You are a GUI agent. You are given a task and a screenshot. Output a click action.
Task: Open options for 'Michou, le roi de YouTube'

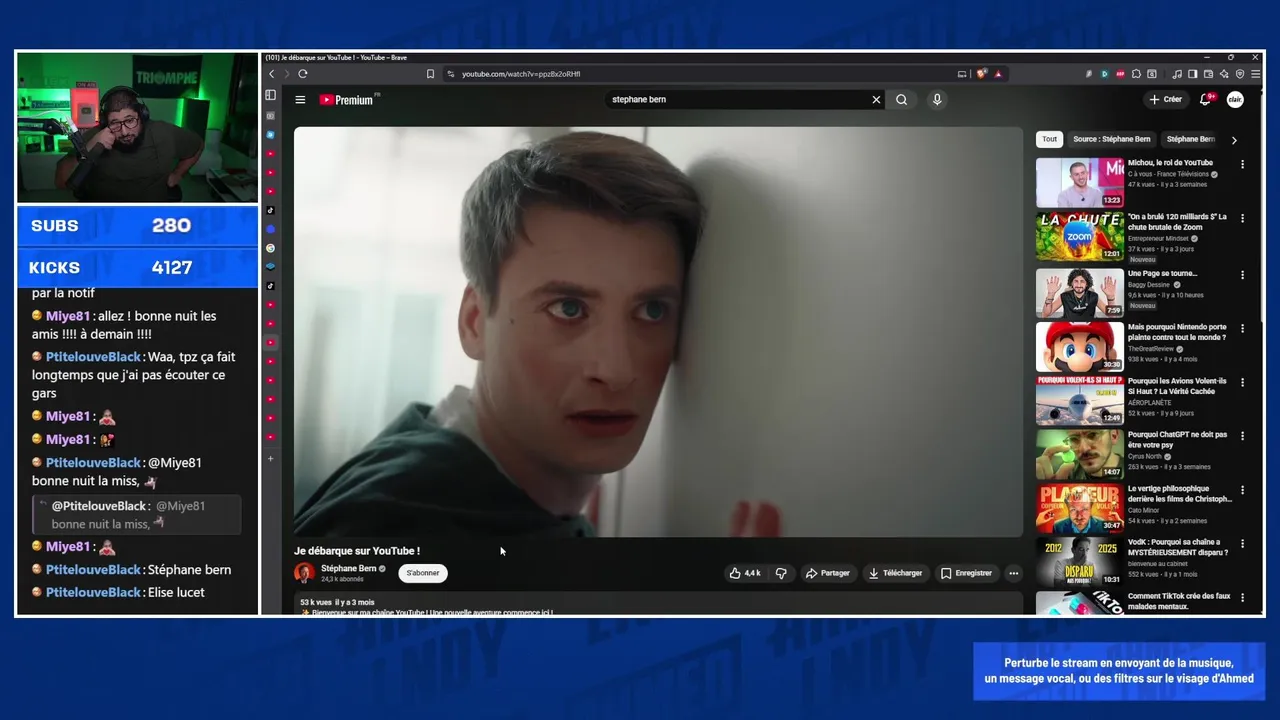[x=1243, y=165]
